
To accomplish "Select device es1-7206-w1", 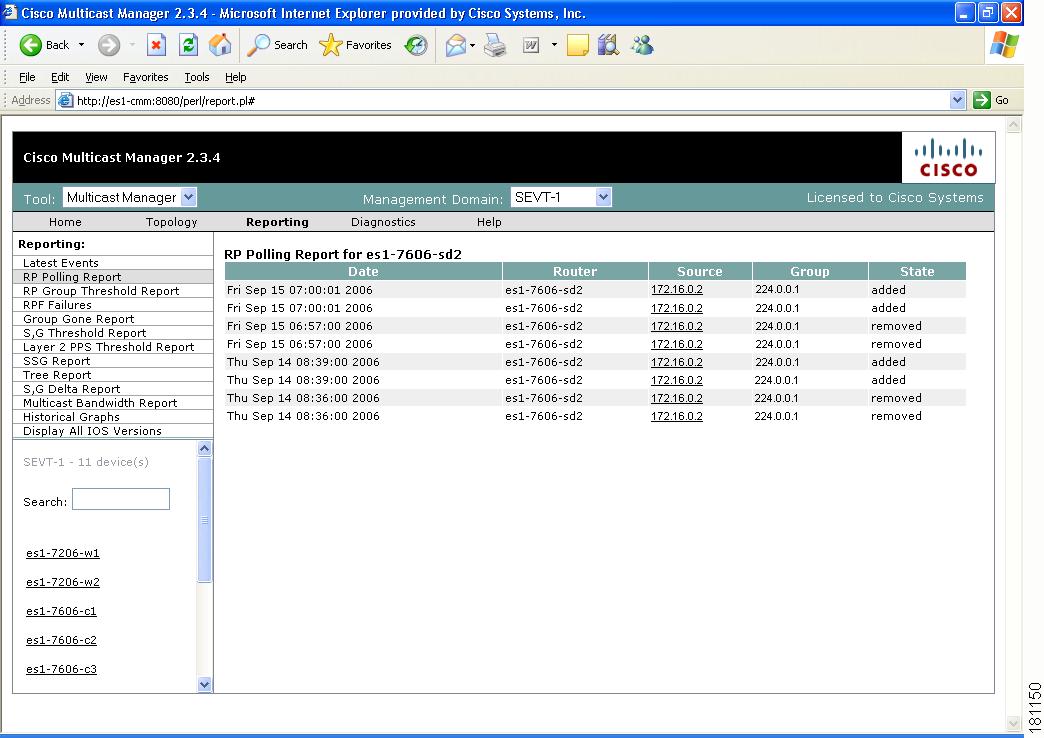I will (63, 553).
